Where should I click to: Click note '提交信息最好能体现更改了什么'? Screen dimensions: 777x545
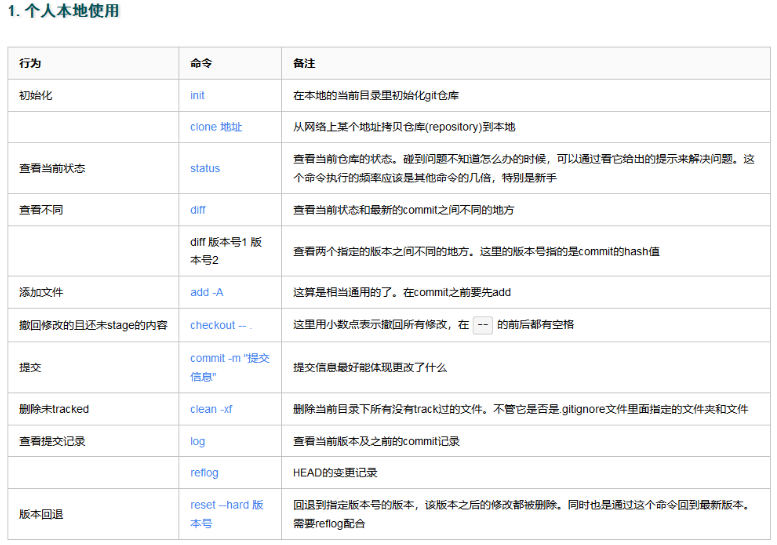point(370,367)
